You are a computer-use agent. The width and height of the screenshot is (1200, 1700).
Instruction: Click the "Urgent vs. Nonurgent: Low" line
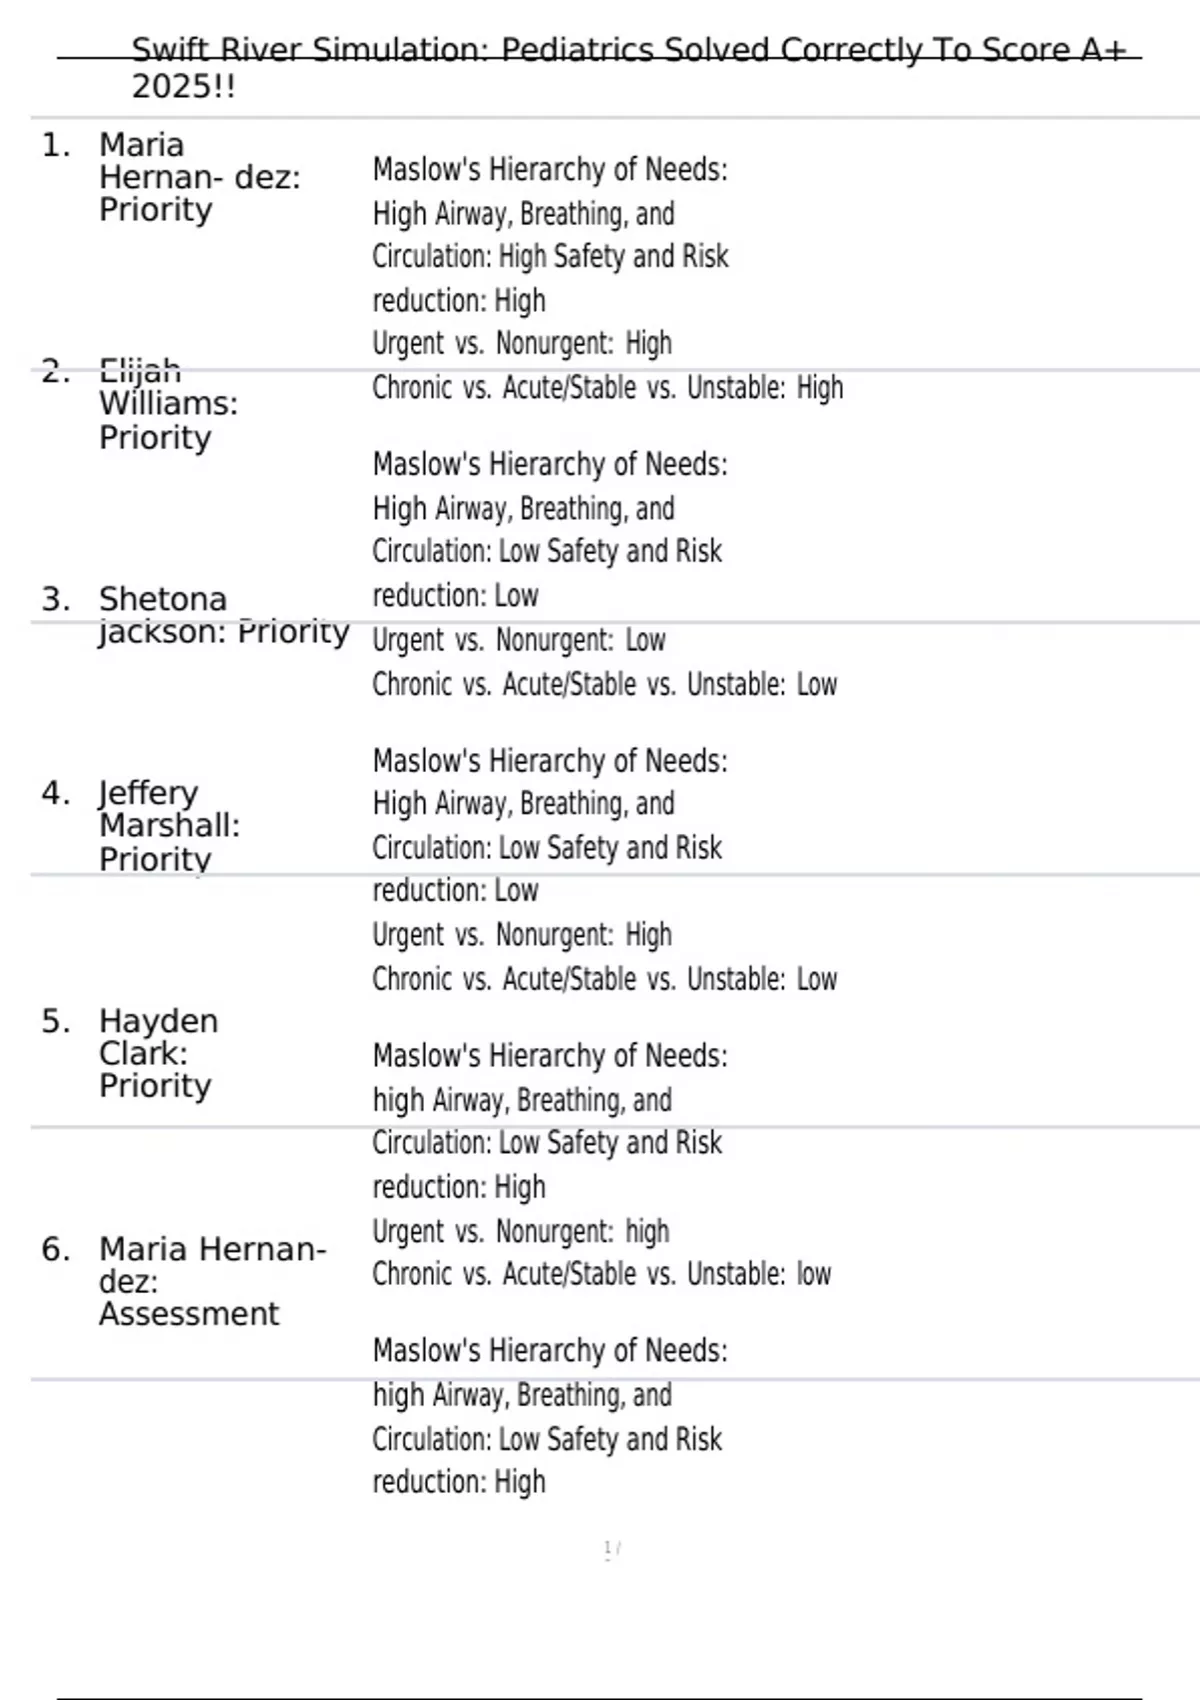(x=518, y=640)
